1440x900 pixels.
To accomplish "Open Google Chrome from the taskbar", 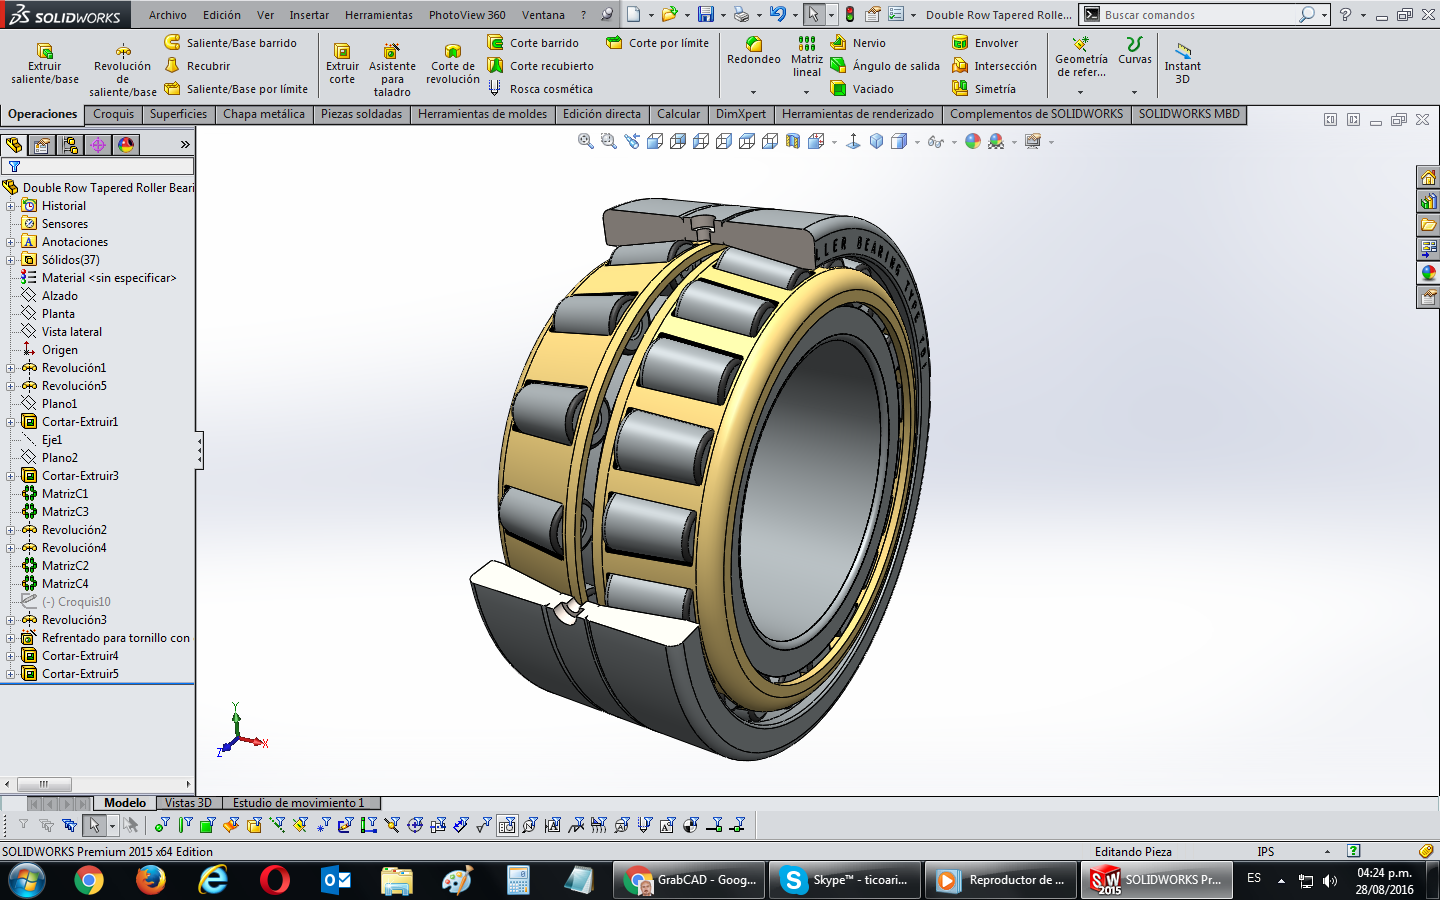I will pyautogui.click(x=88, y=880).
